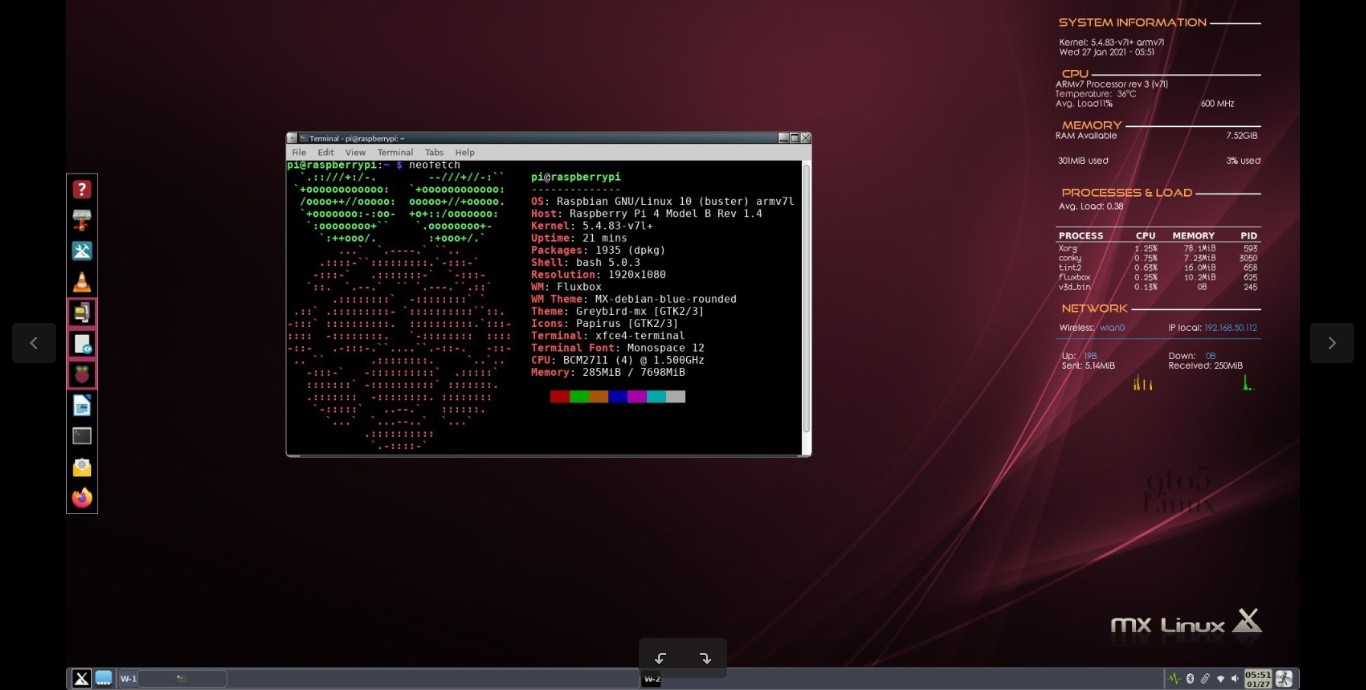Viewport: 1366px width, 690px height.
Task: Click the 'Host: Raspberry Pi 4 Model B' line
Action: click(x=646, y=213)
